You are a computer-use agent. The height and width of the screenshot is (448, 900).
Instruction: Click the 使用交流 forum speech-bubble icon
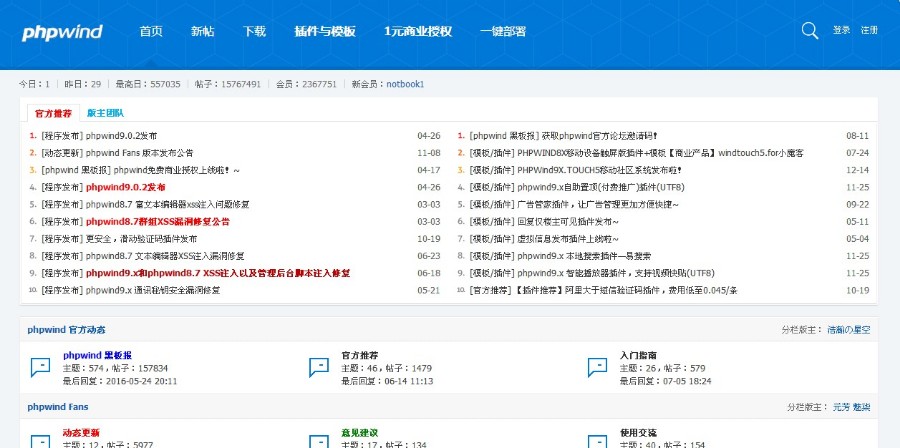click(597, 442)
